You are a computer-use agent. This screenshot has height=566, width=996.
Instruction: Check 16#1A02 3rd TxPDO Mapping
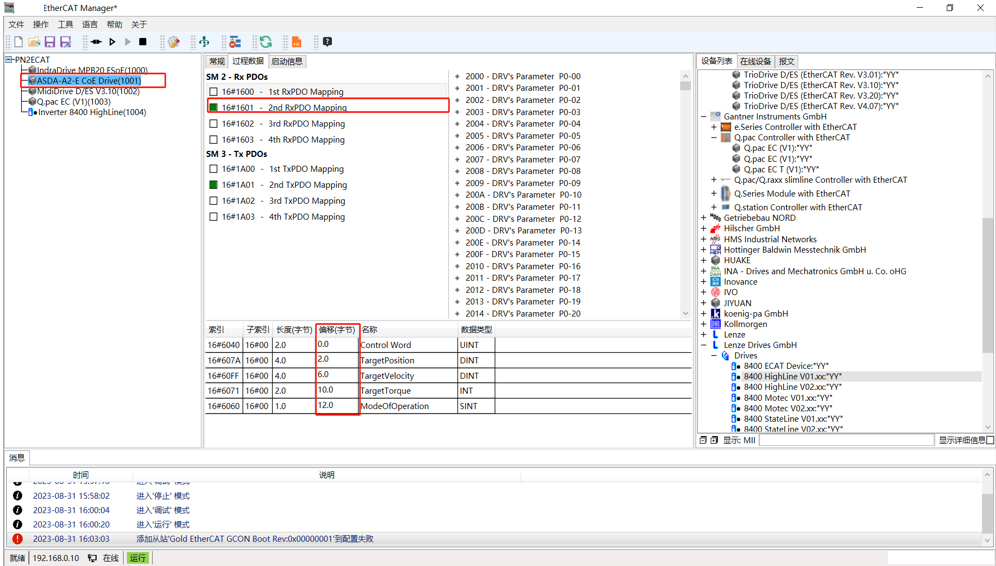tap(213, 201)
